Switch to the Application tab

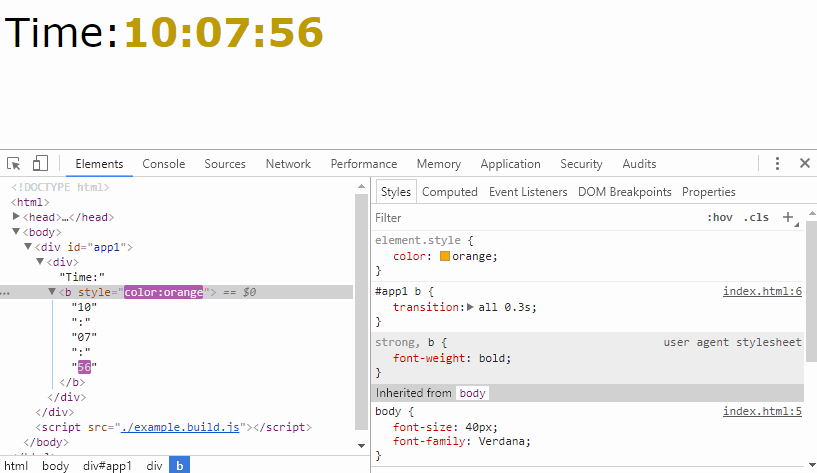click(510, 164)
